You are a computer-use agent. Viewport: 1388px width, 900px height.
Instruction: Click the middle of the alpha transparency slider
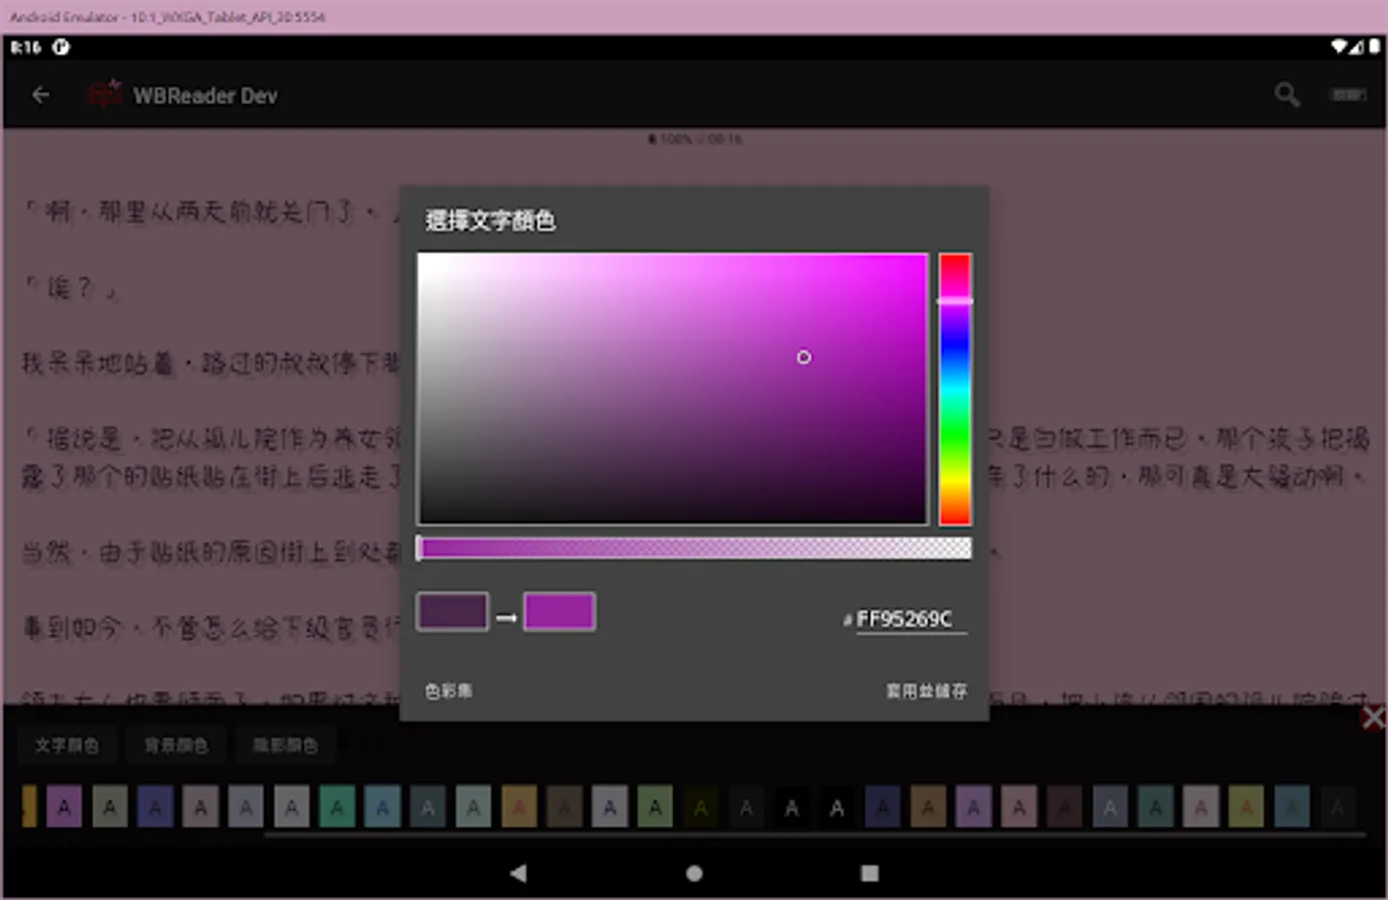(x=694, y=548)
